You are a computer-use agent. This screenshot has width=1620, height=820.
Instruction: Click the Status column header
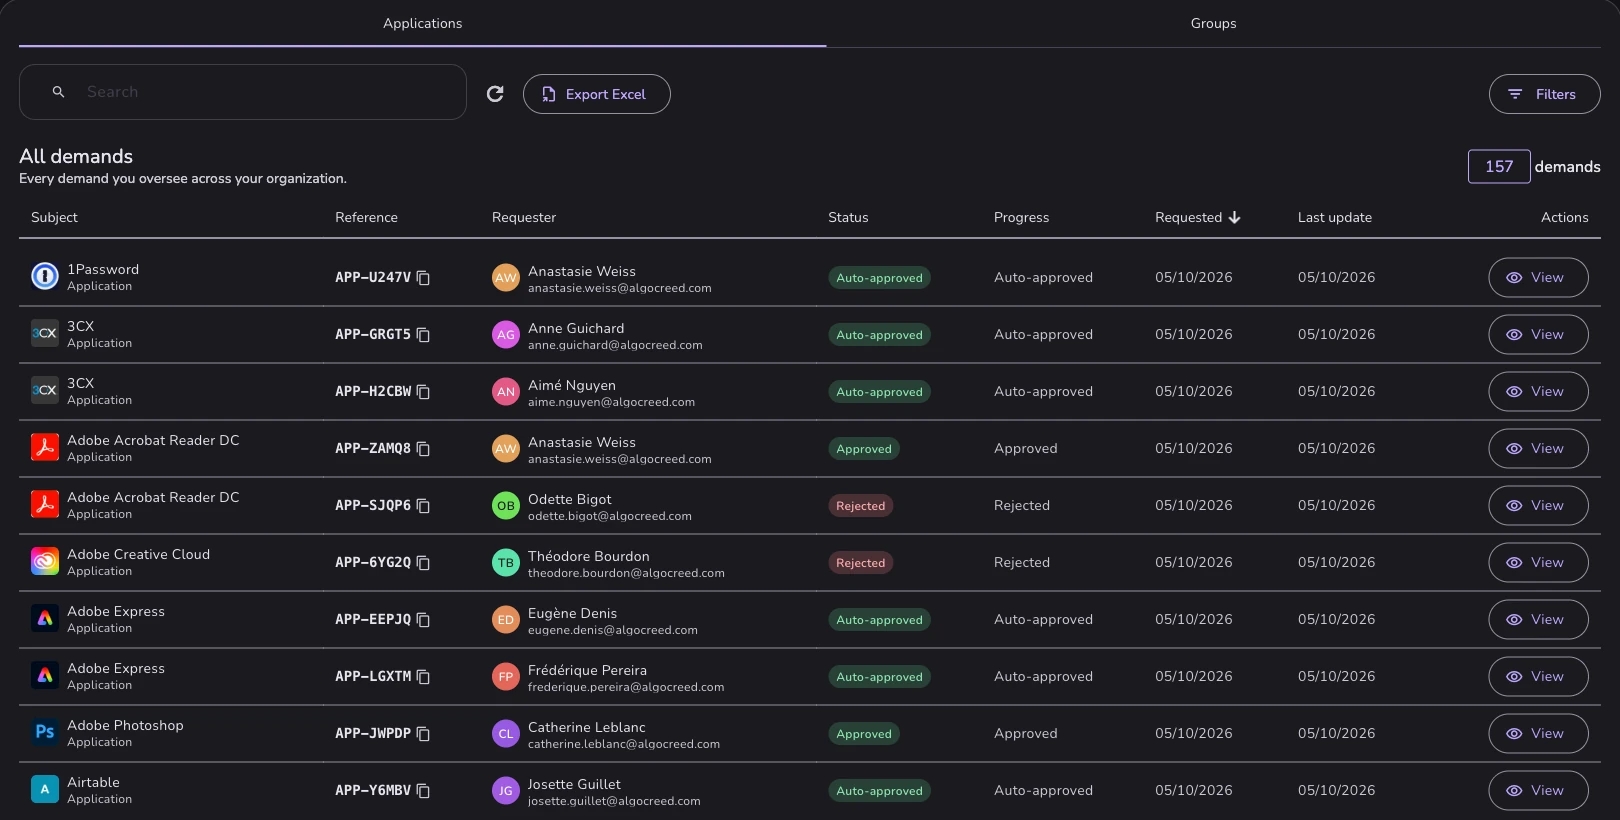click(x=848, y=217)
